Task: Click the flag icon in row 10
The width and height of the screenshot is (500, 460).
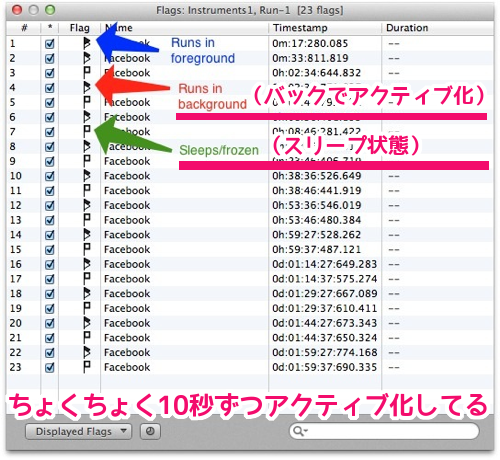Action: (x=87, y=176)
